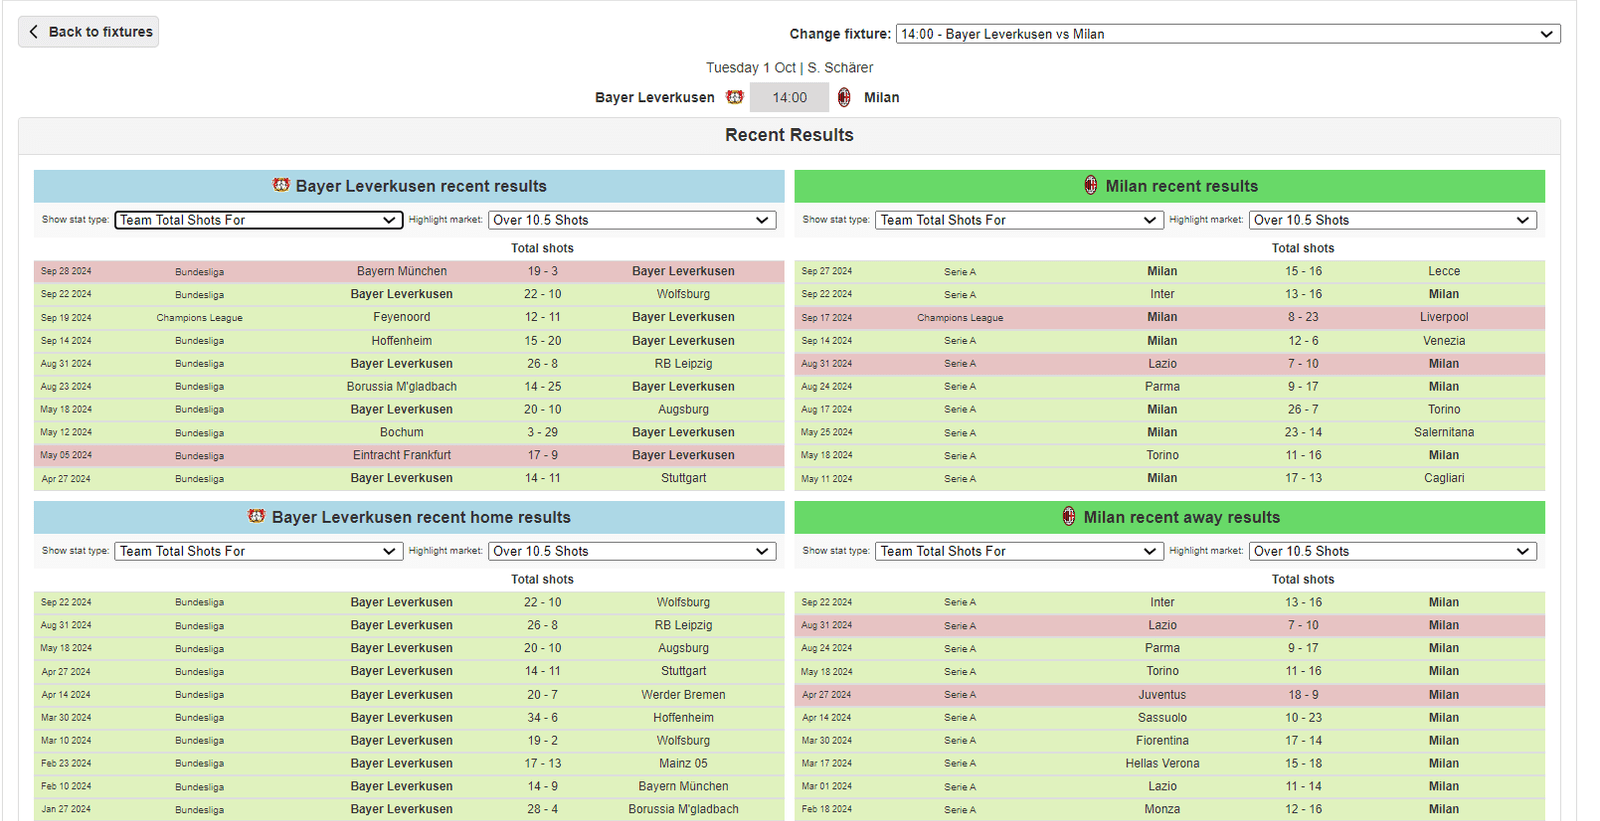Choose highlight market in Leverkusen recent home results
The width and height of the screenshot is (1600, 821).
pyautogui.click(x=632, y=551)
